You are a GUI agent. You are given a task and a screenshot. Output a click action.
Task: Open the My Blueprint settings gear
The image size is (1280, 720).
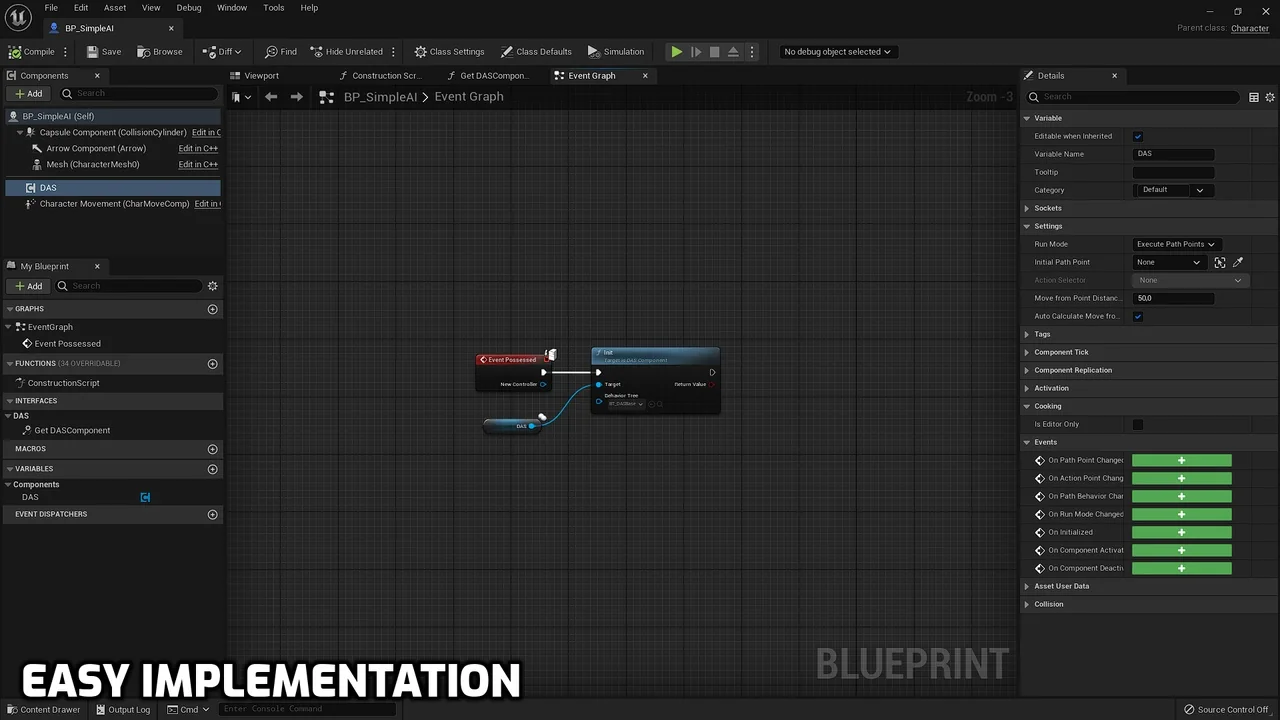pyautogui.click(x=212, y=286)
